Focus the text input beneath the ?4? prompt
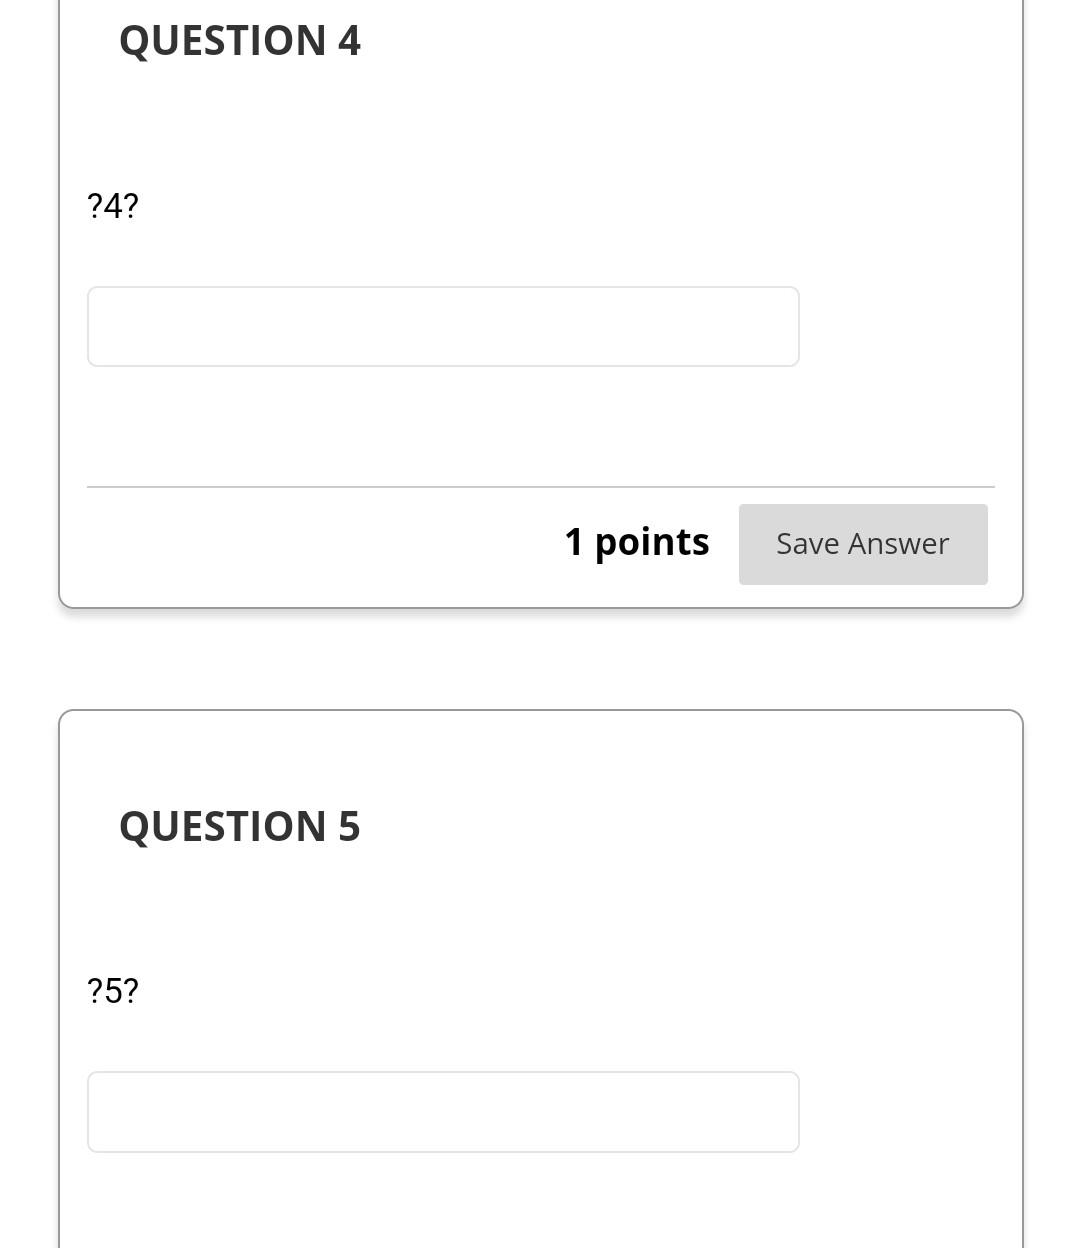The image size is (1080, 1248). (443, 326)
